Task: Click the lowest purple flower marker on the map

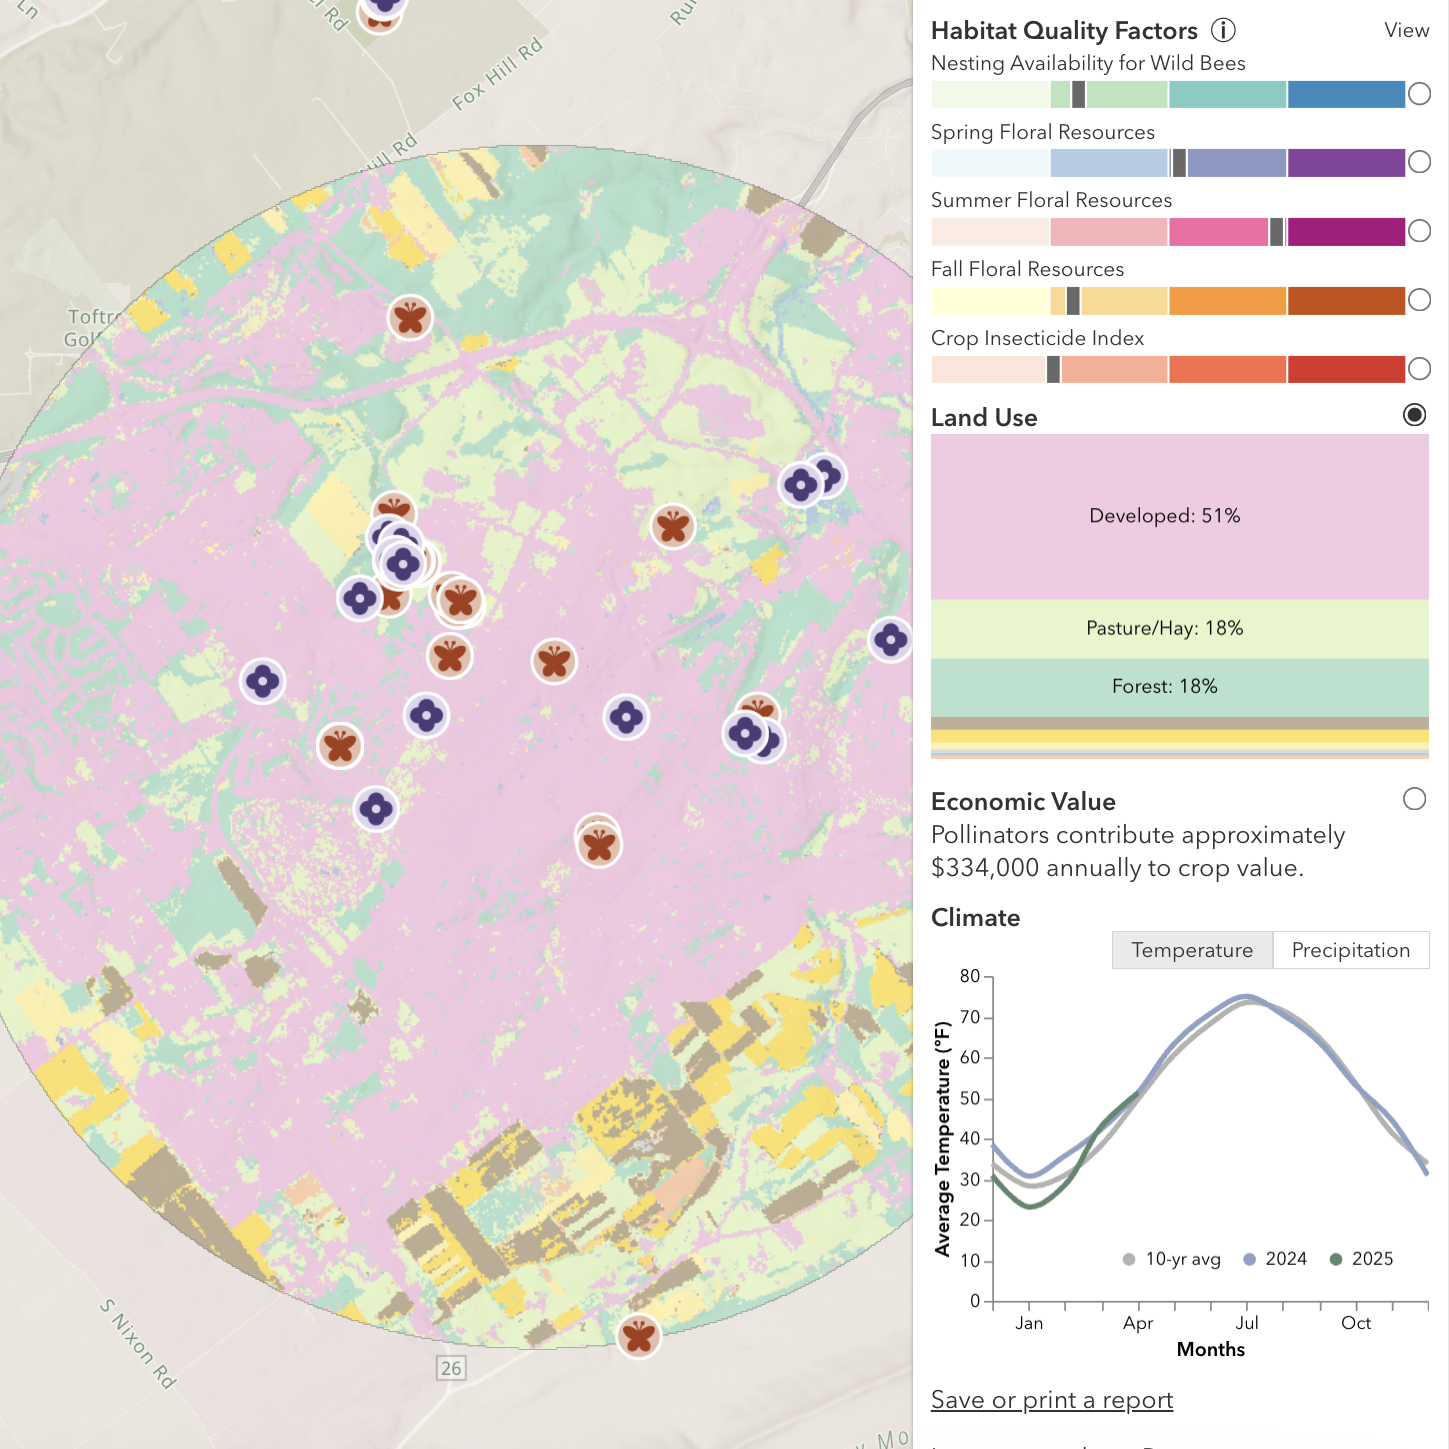Action: coord(376,808)
